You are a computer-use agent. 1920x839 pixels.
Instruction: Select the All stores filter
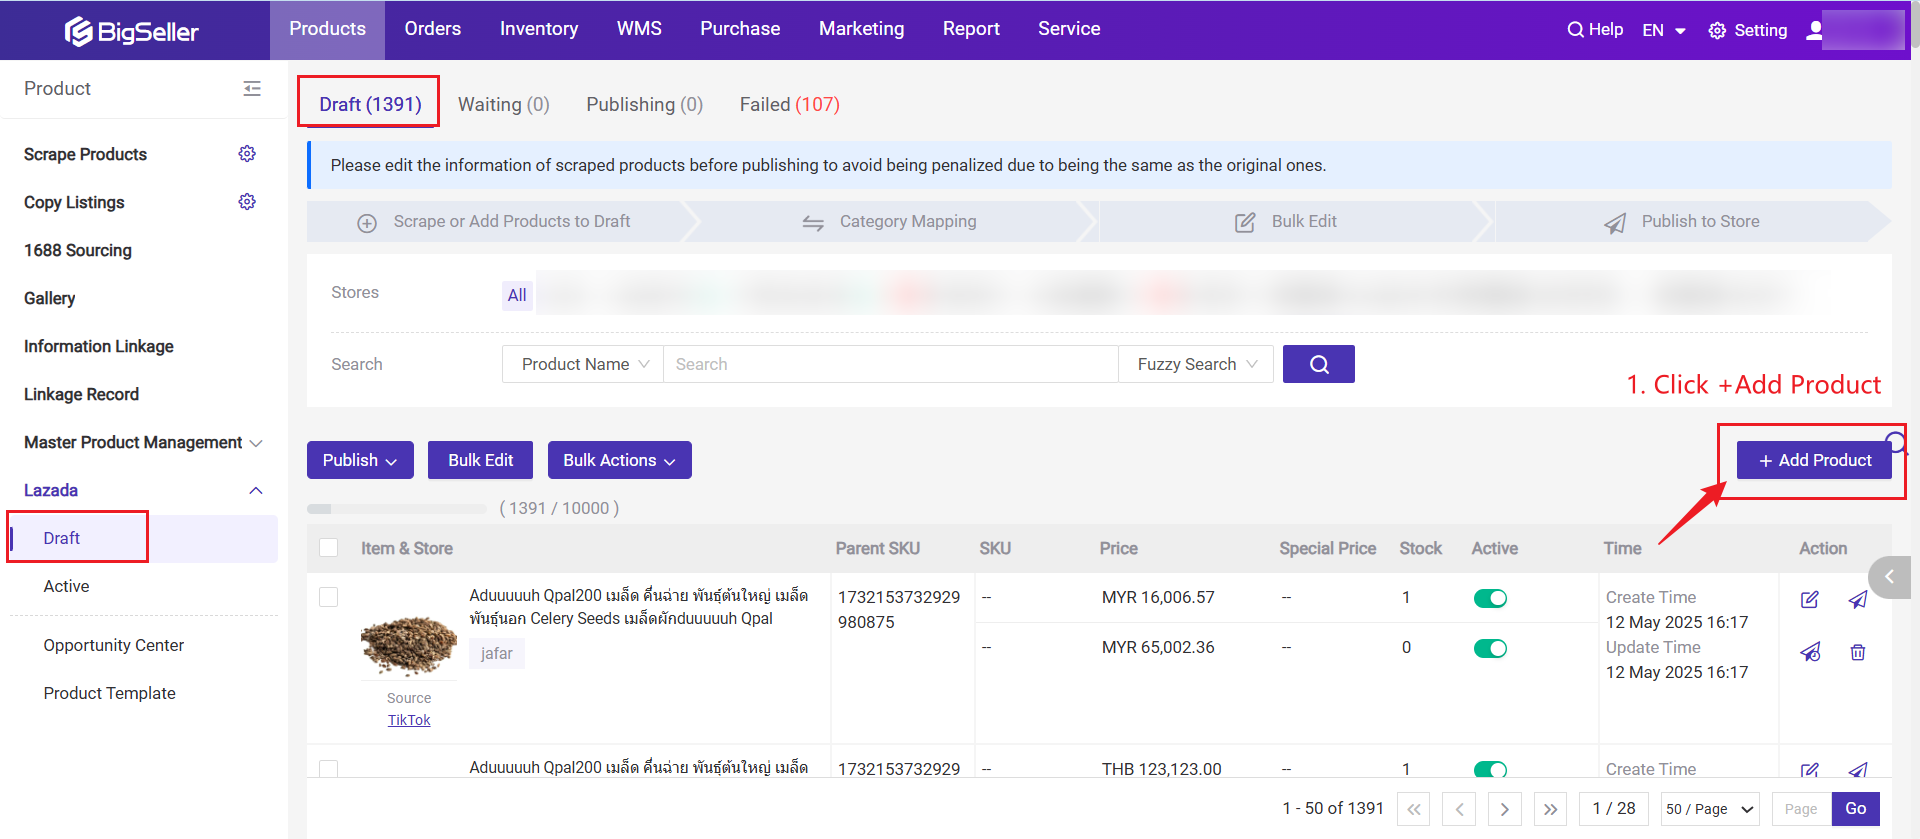point(517,295)
